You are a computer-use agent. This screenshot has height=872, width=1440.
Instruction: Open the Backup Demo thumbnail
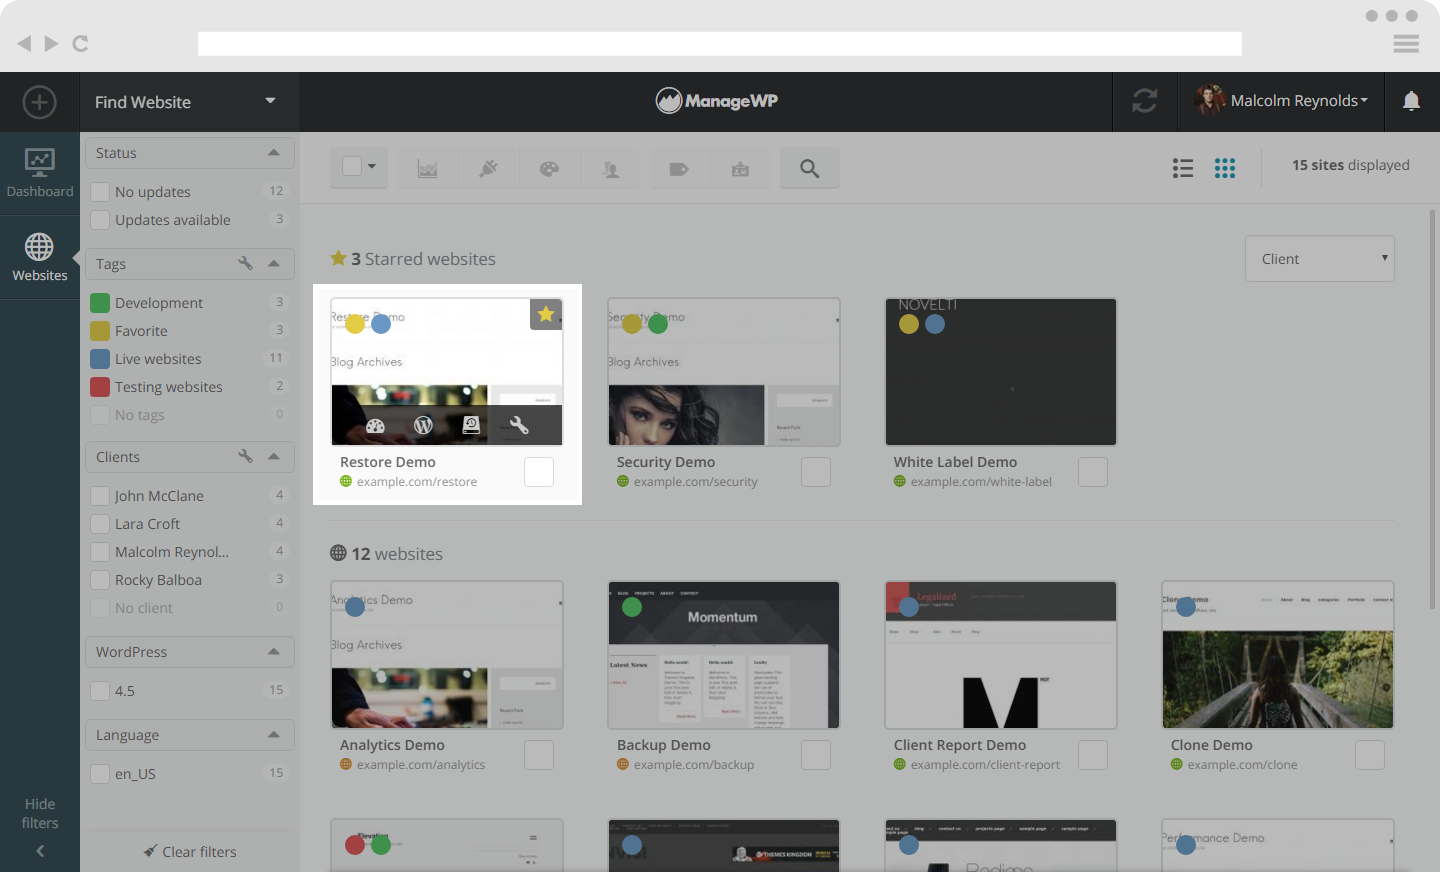724,655
